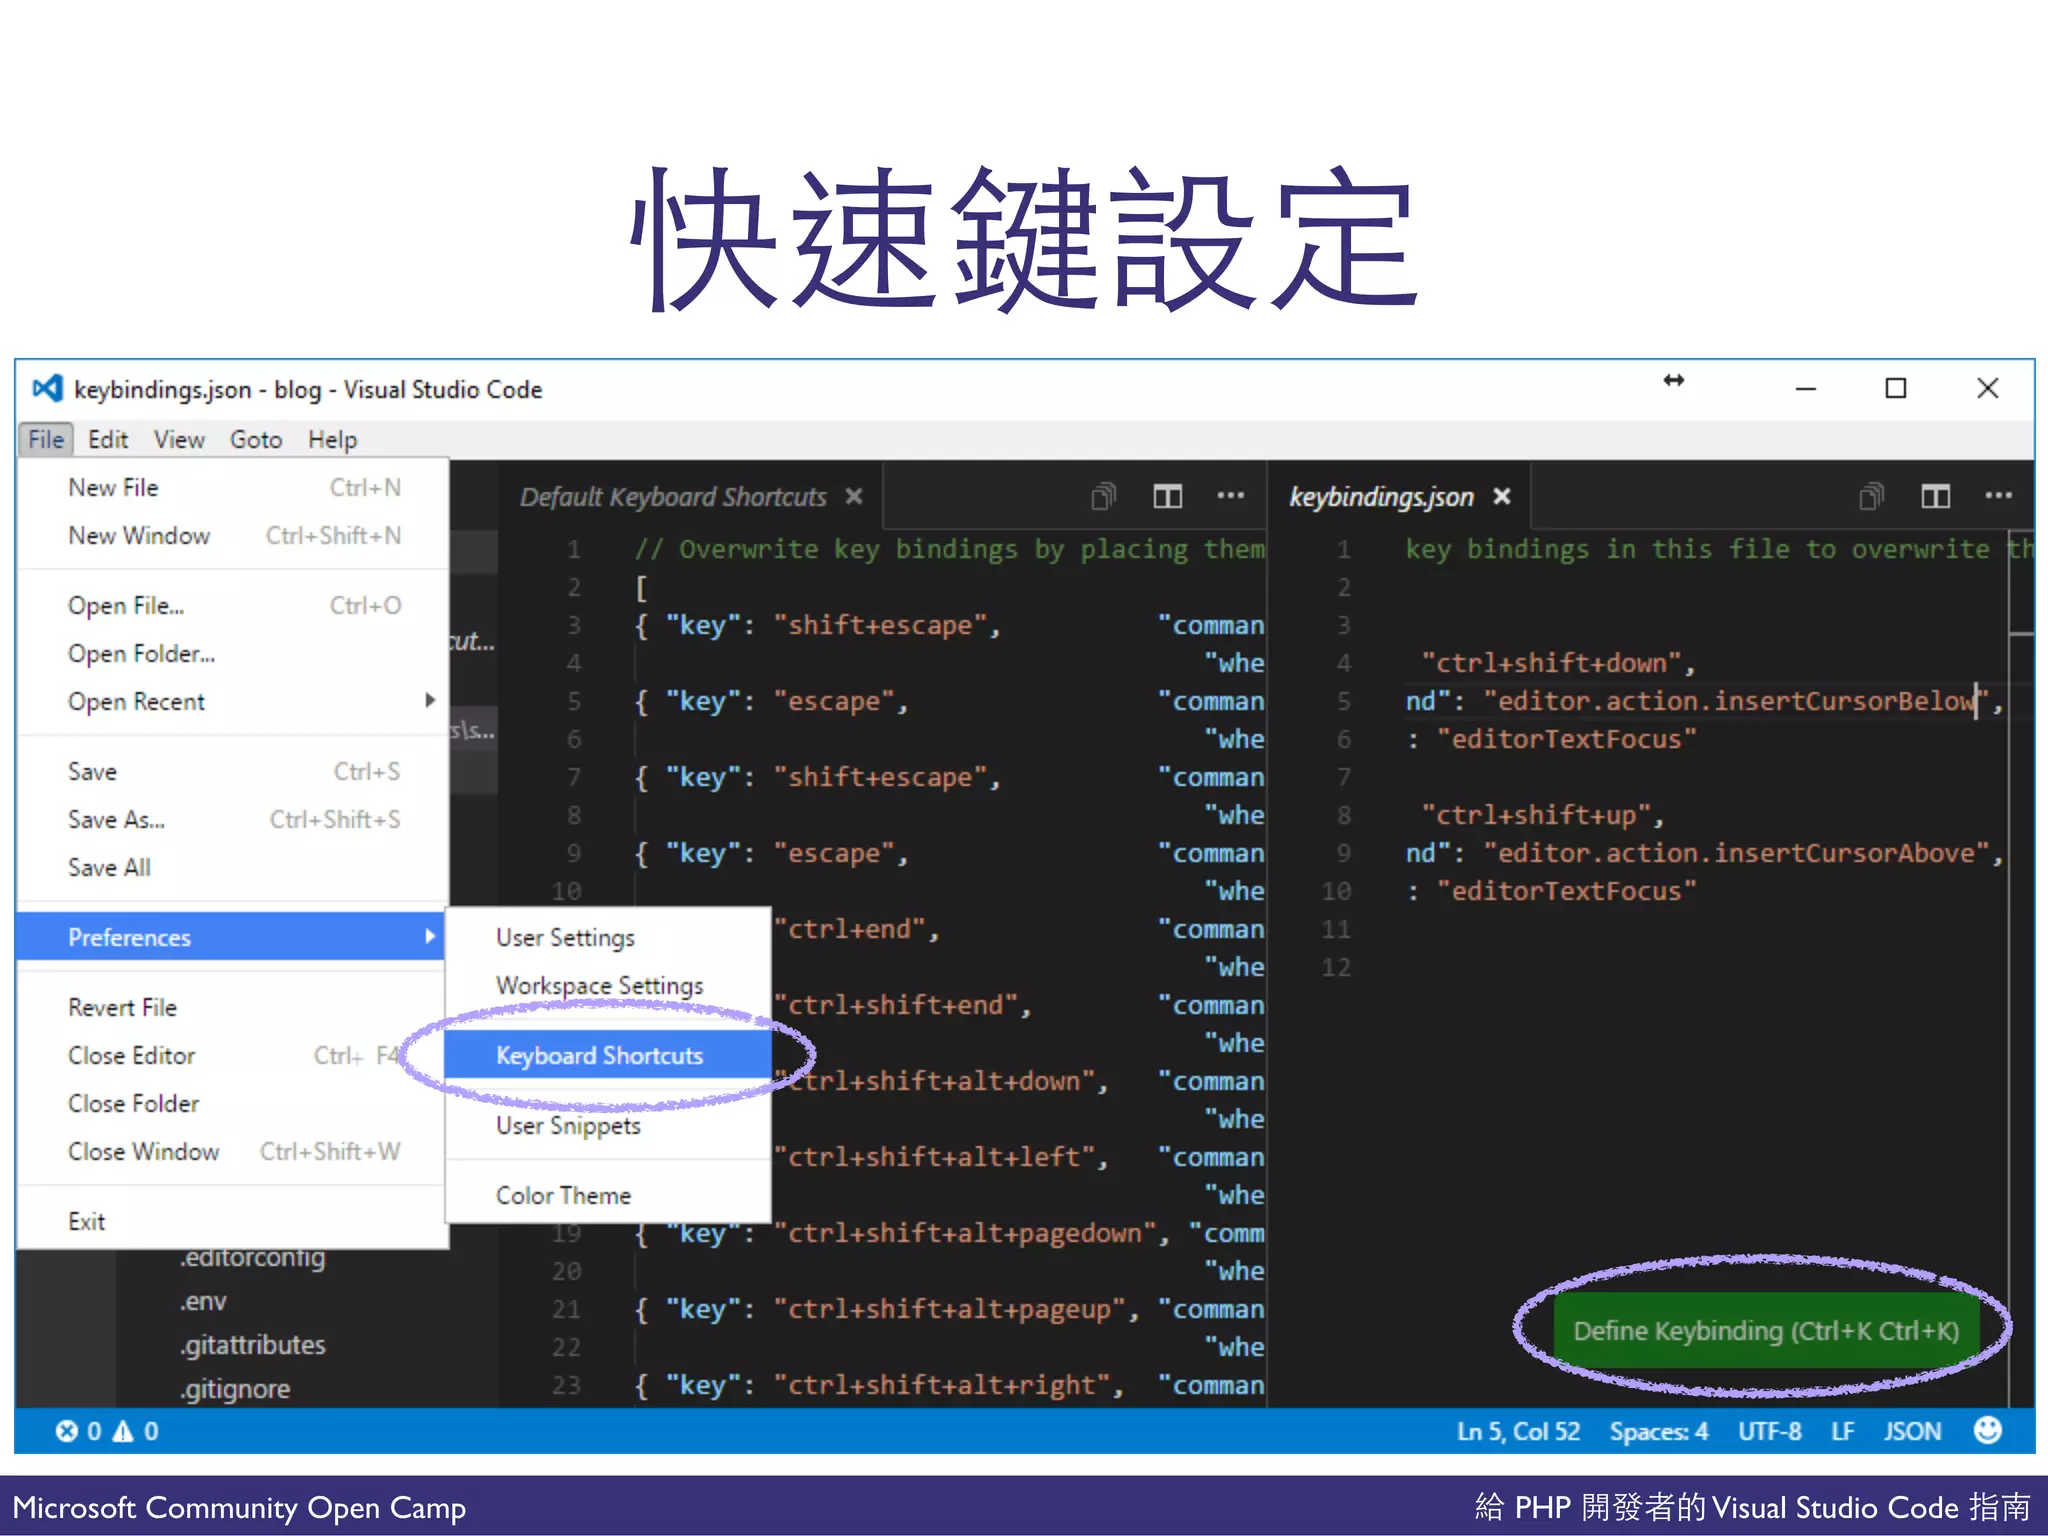Open .gitignore file in explorer
The image size is (2048, 1536).
(x=235, y=1389)
